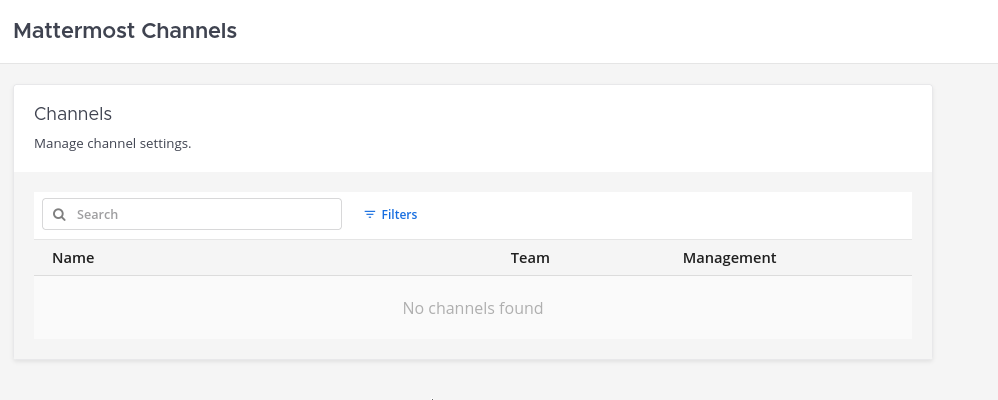This screenshot has width=998, height=400.
Task: Click the gray background right of the Channels panel
Action: [x=965, y=220]
